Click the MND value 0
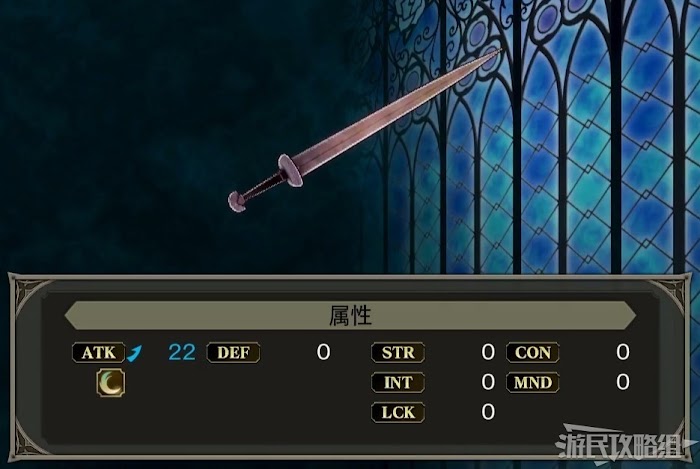The image size is (700, 469). click(x=623, y=382)
